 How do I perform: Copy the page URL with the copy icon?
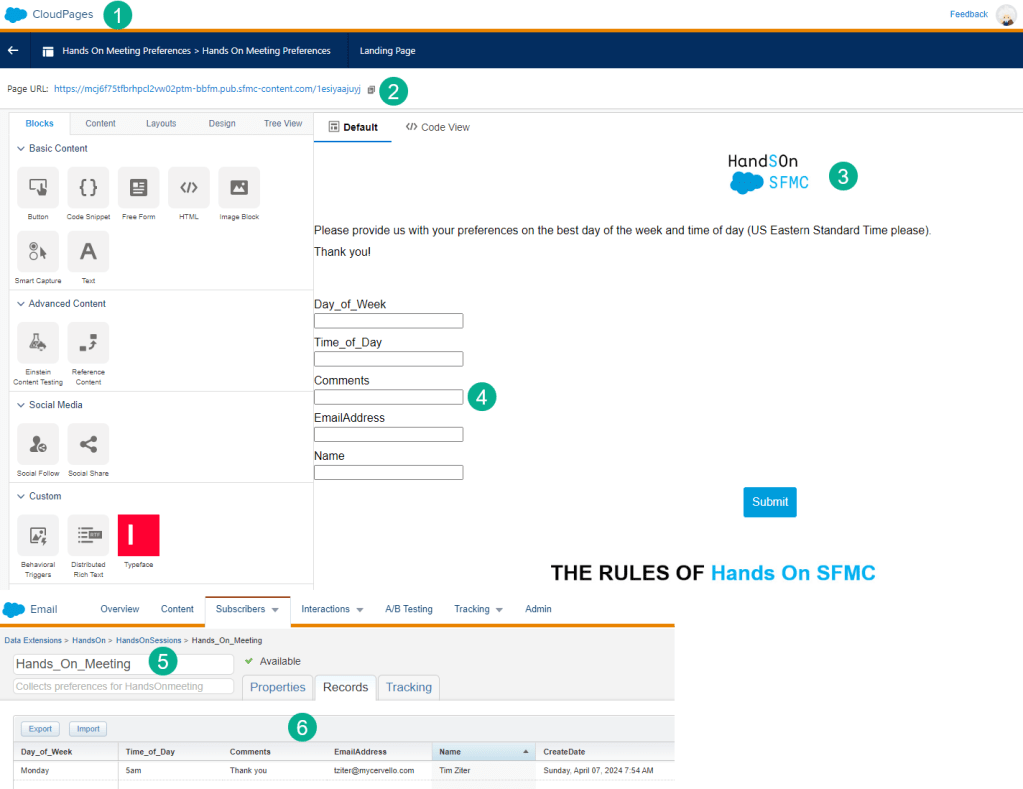tap(371, 90)
